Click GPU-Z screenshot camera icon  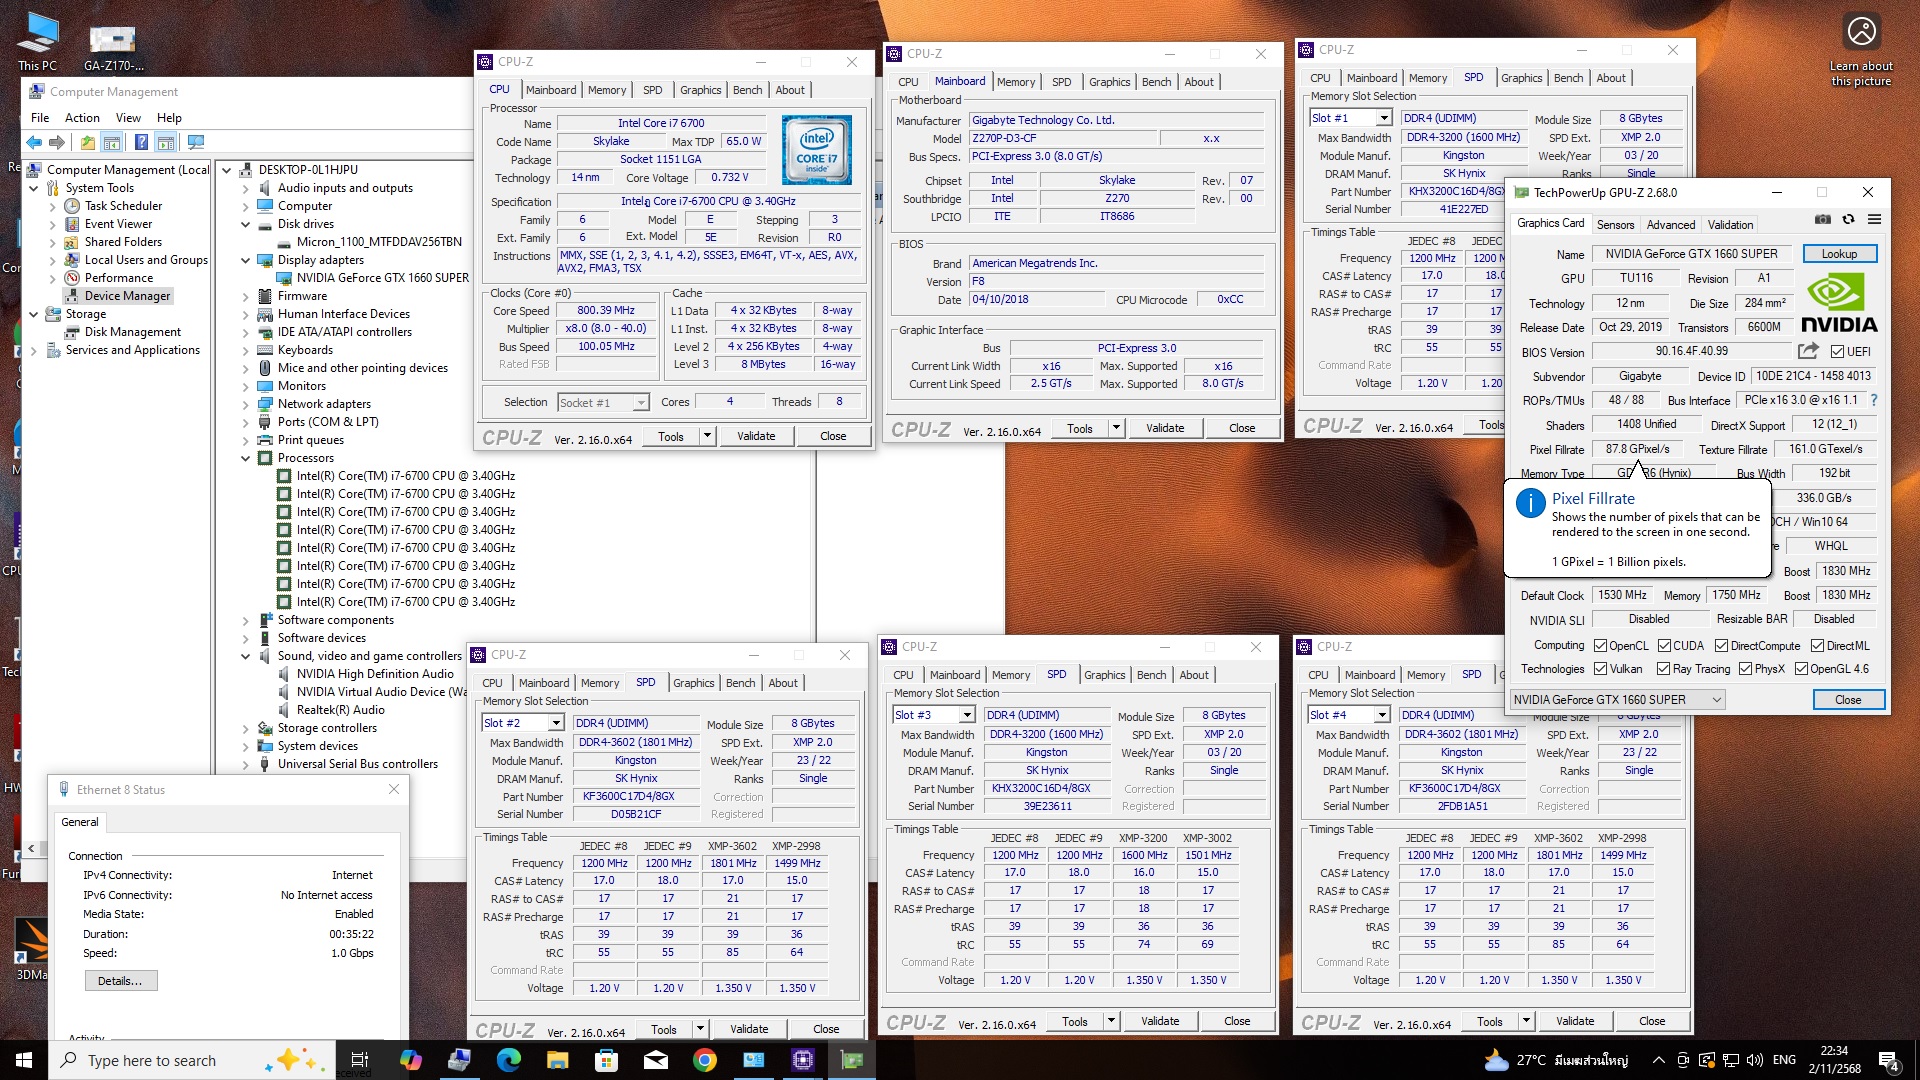[x=1823, y=220]
